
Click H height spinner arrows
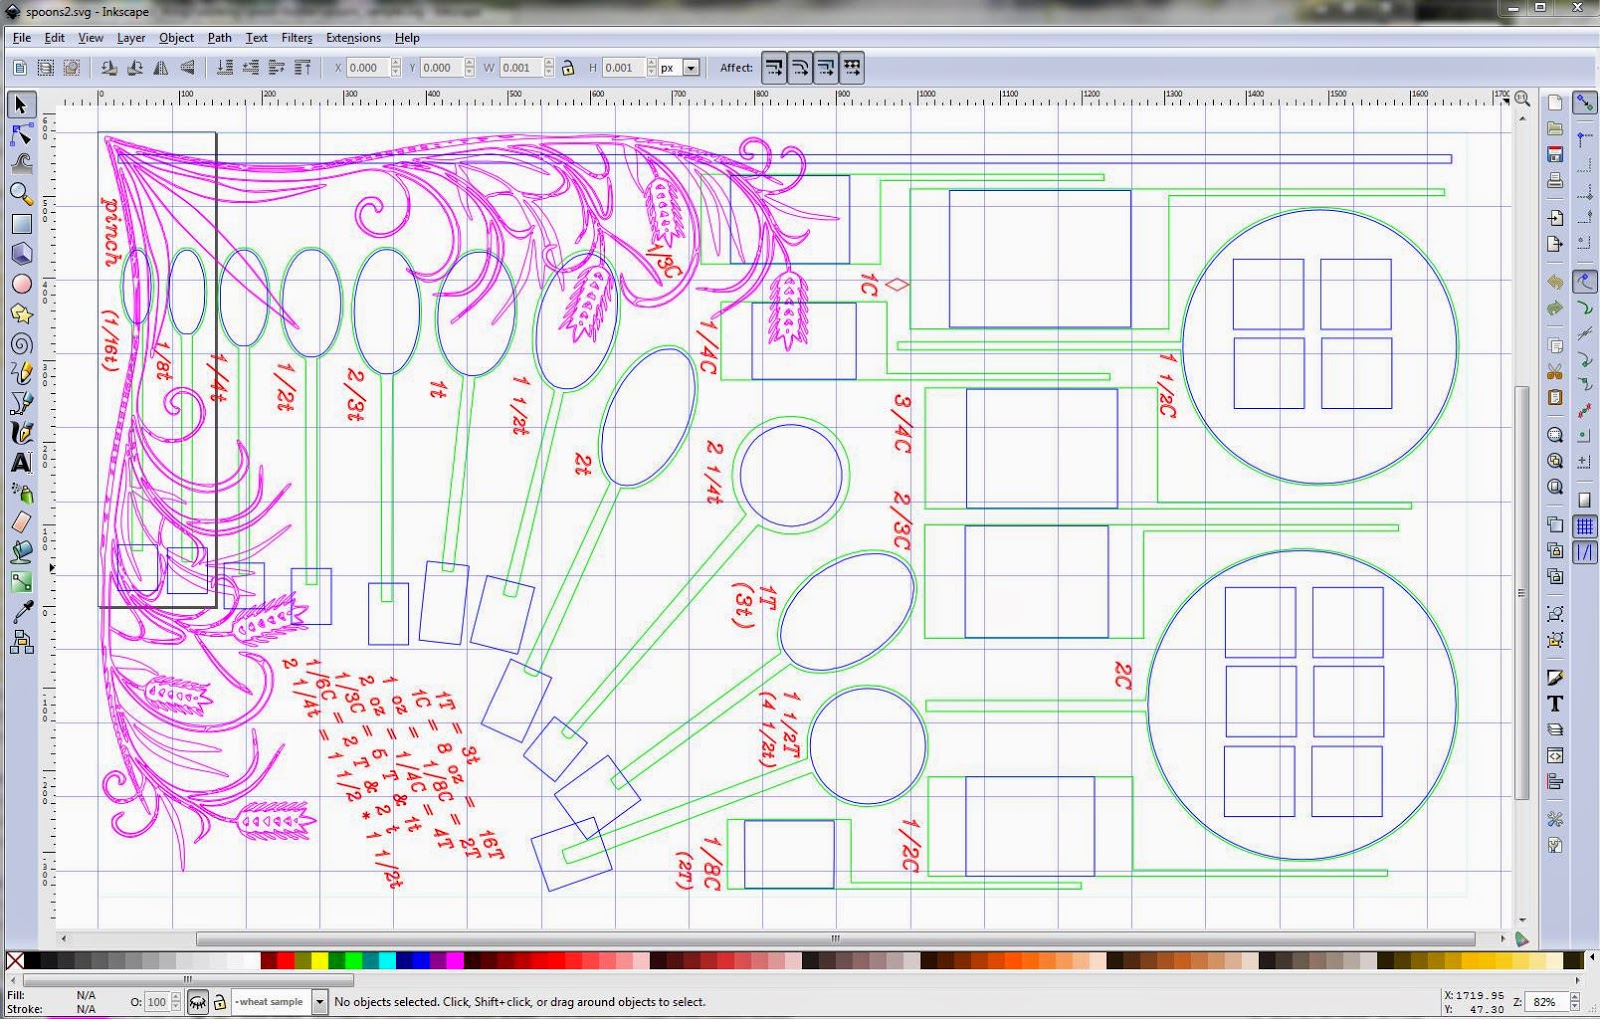pyautogui.click(x=651, y=68)
